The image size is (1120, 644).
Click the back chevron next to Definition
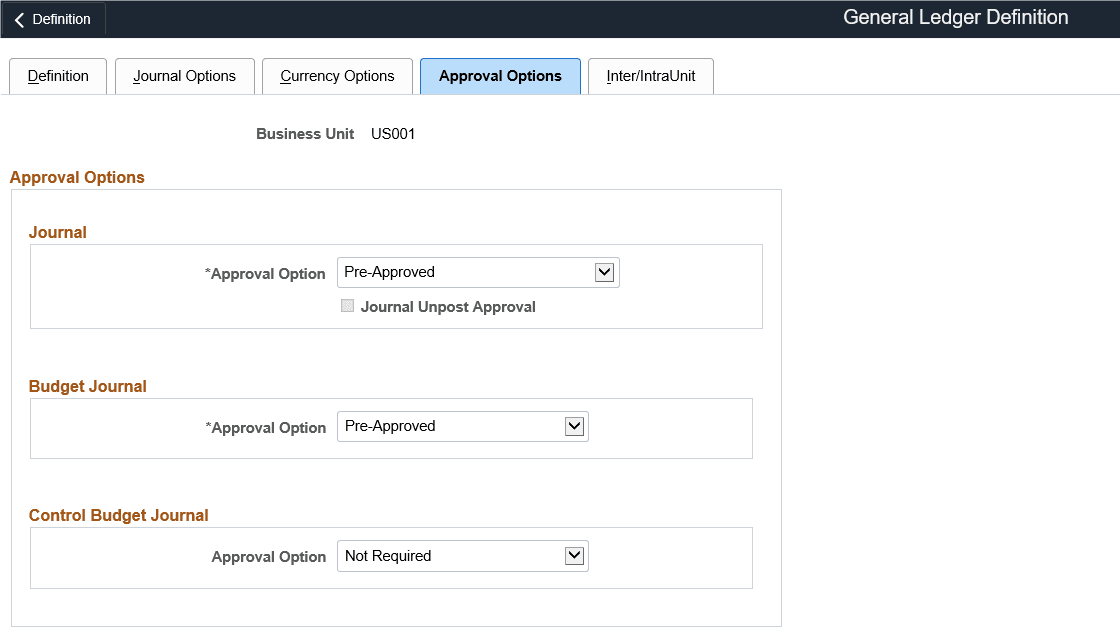click(x=20, y=18)
